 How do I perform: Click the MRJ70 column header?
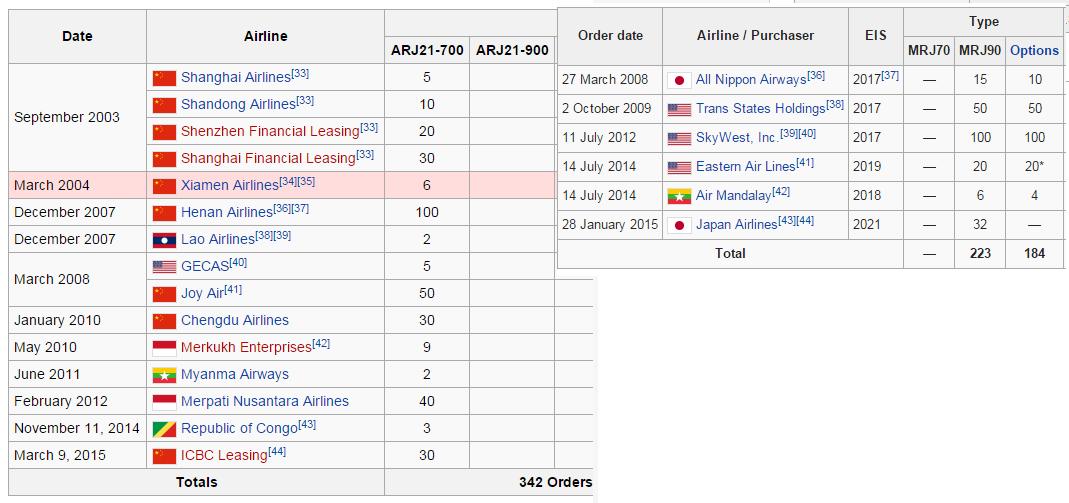(929, 50)
